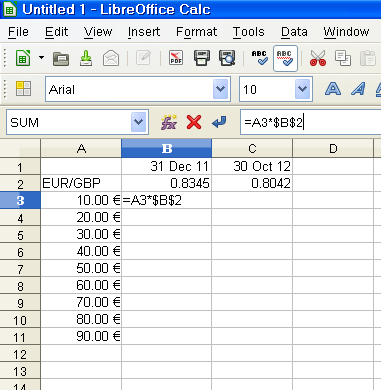Click the Print File Directly icon
The image size is (381, 390).
[x=202, y=58]
